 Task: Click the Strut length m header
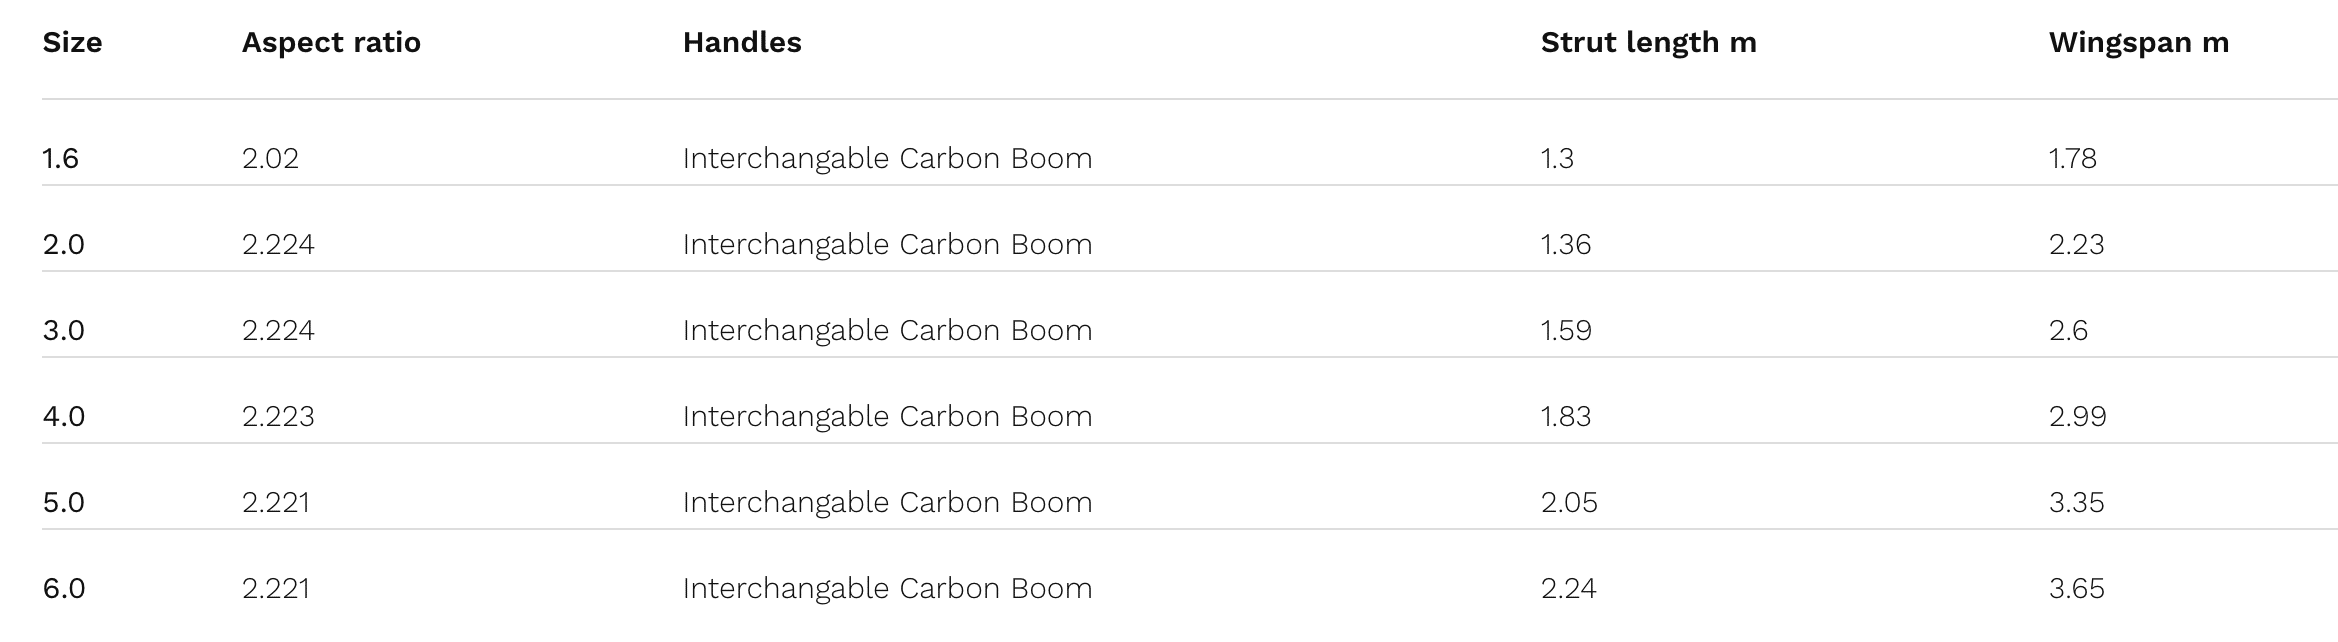1648,42
